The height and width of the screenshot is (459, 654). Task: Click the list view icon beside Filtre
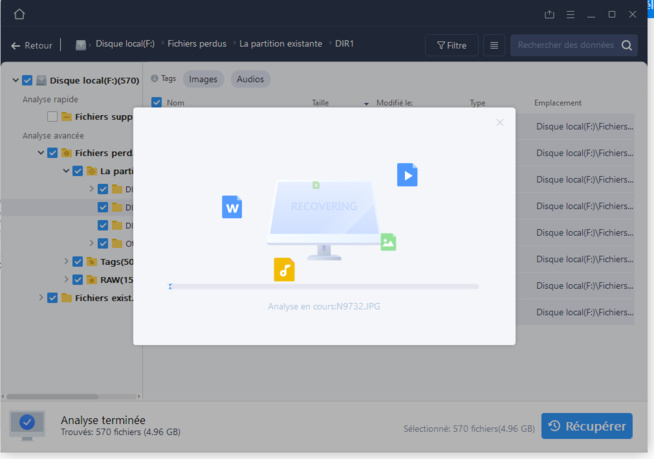pyautogui.click(x=494, y=45)
